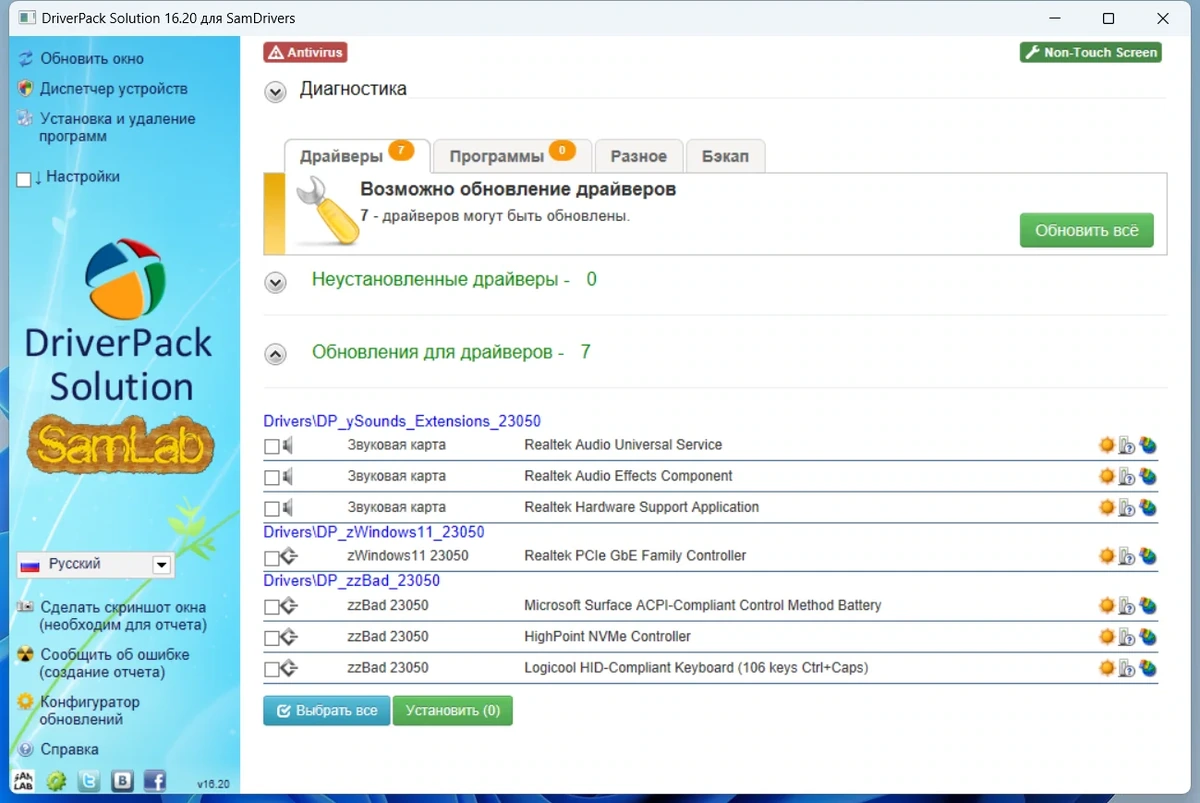
Task: Open Диспетчер устройств link
Action: (114, 89)
